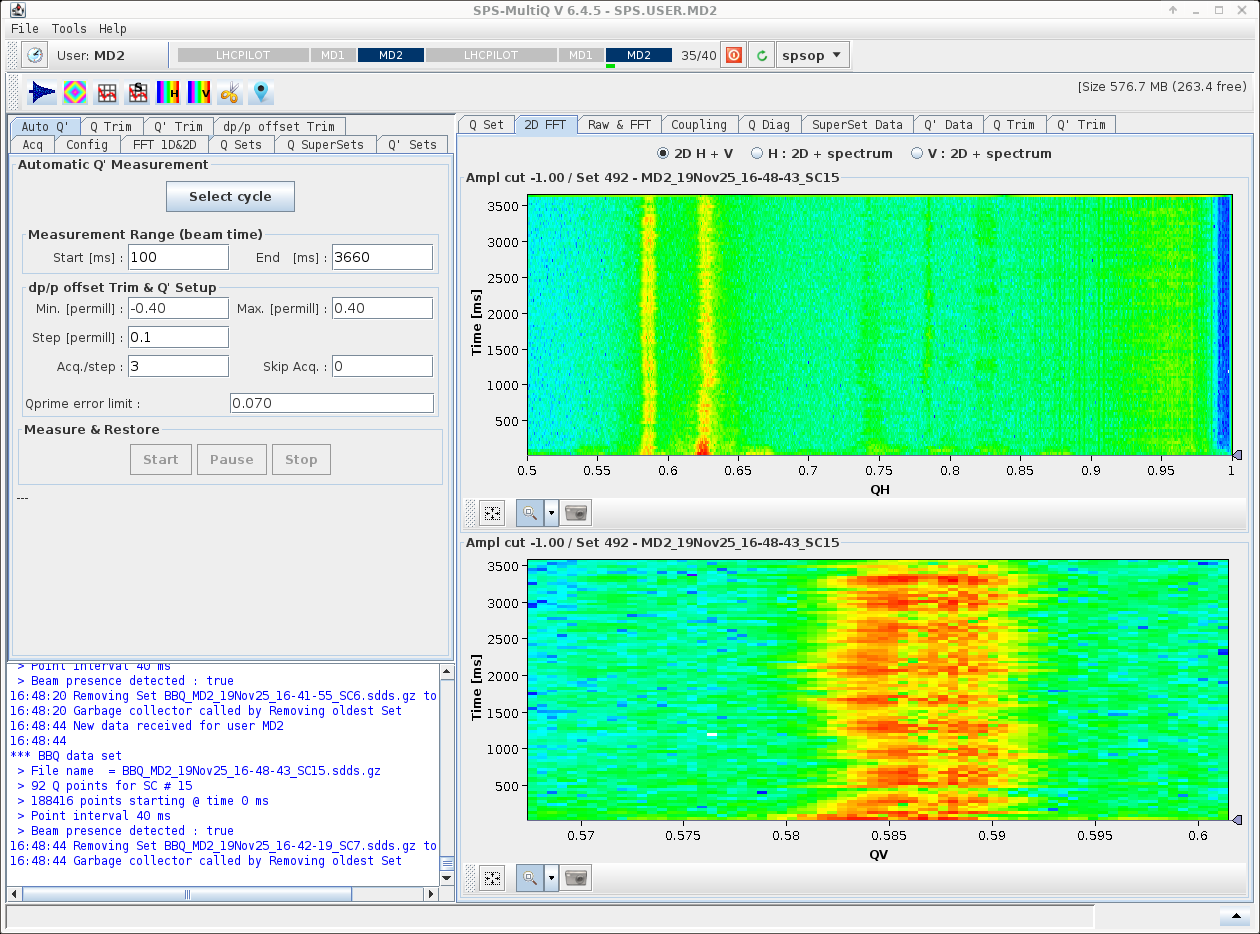Expand zoom mode arrow under QV plot
This screenshot has width=1260, height=934.
point(551,878)
